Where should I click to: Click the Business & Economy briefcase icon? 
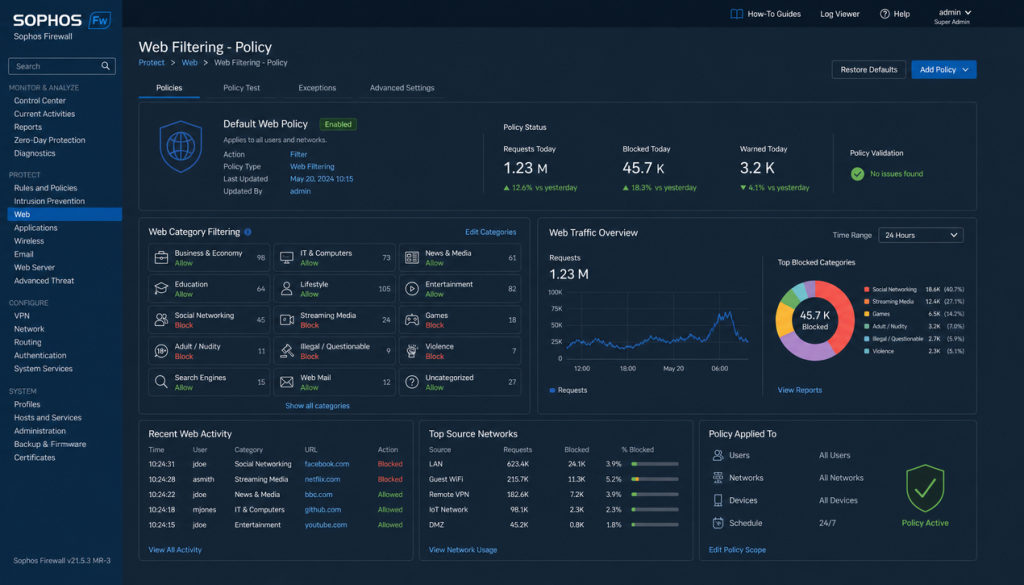click(x=161, y=258)
